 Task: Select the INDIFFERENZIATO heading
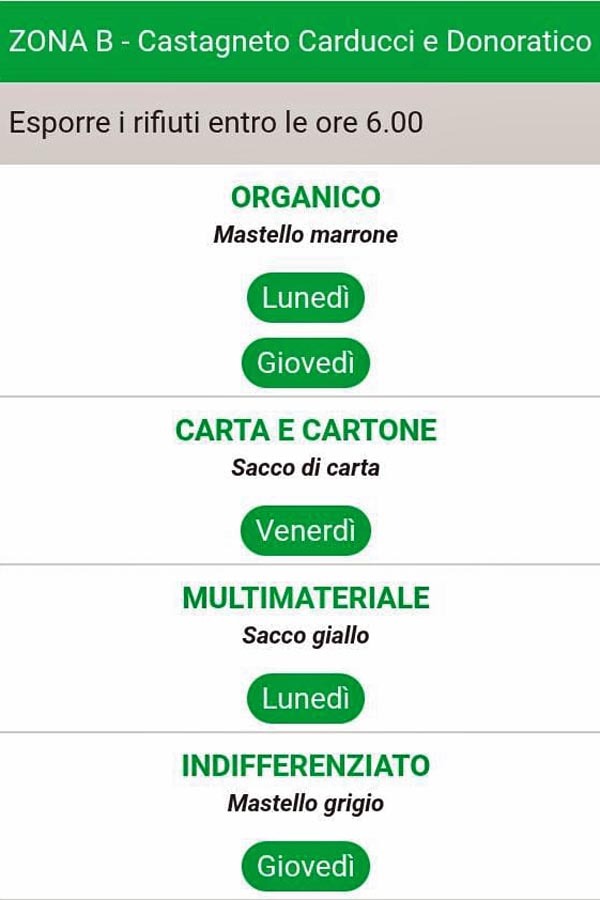point(305,766)
